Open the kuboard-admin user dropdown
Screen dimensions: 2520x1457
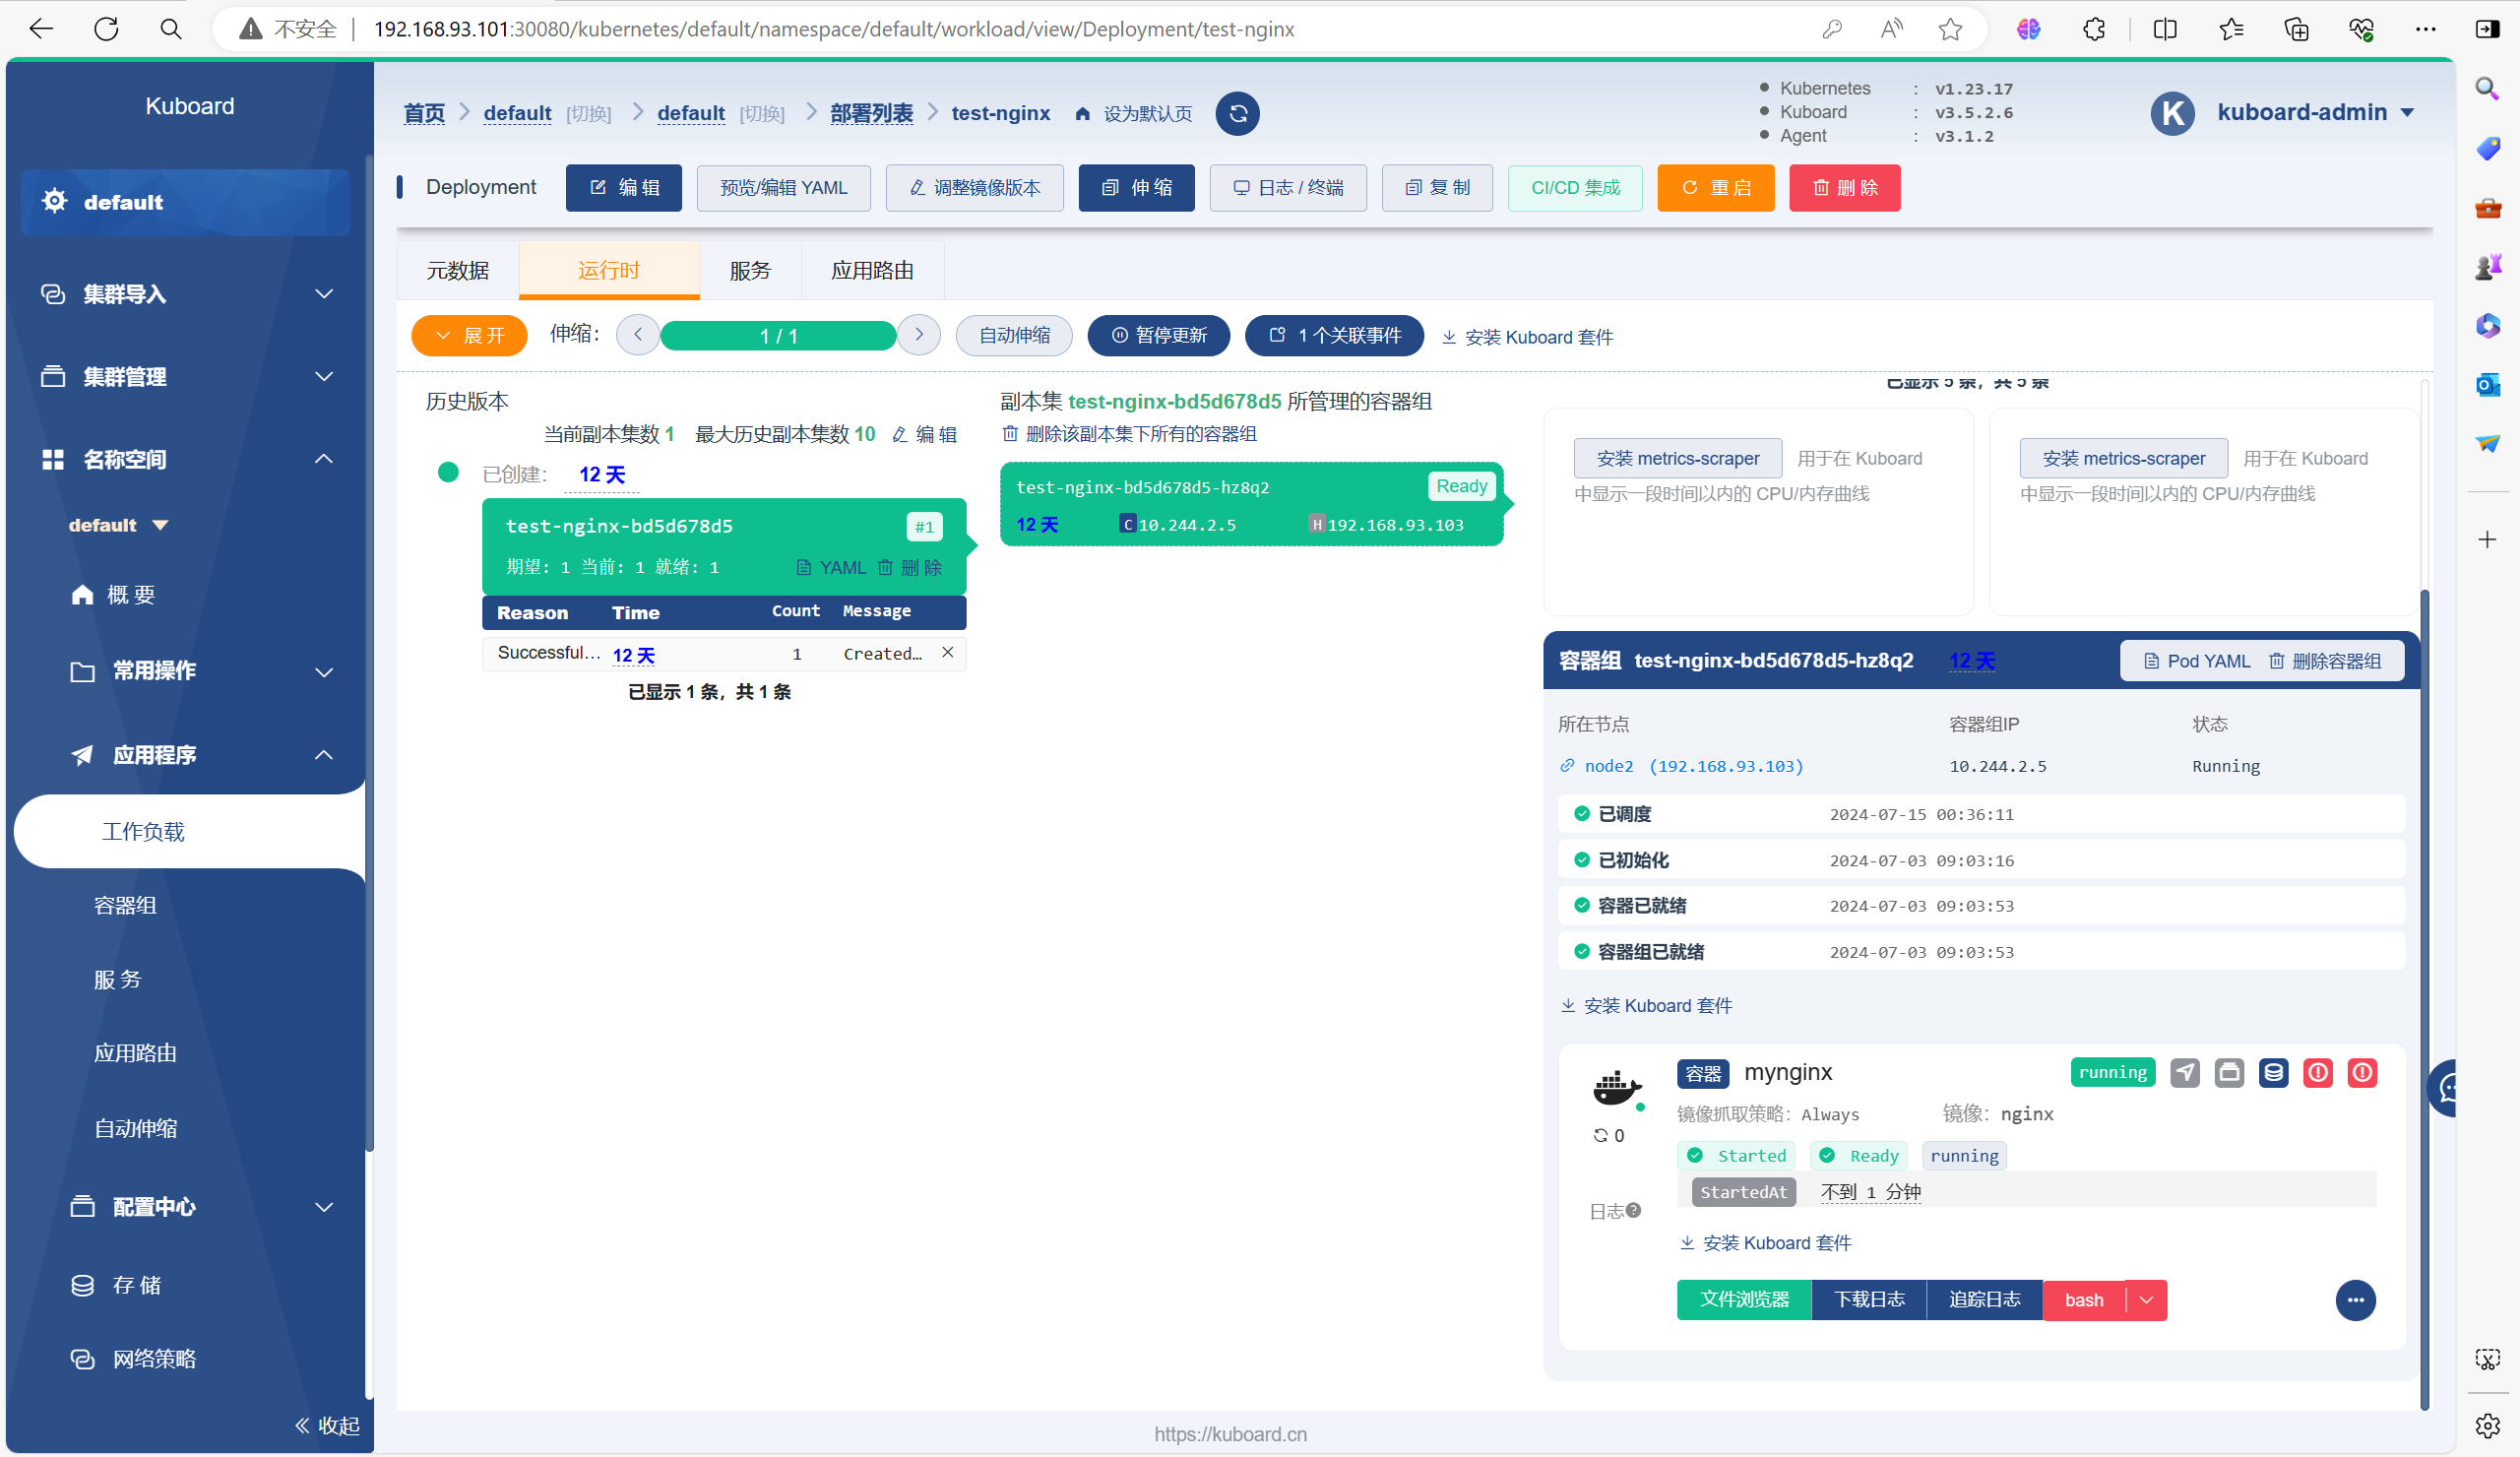coord(2315,112)
